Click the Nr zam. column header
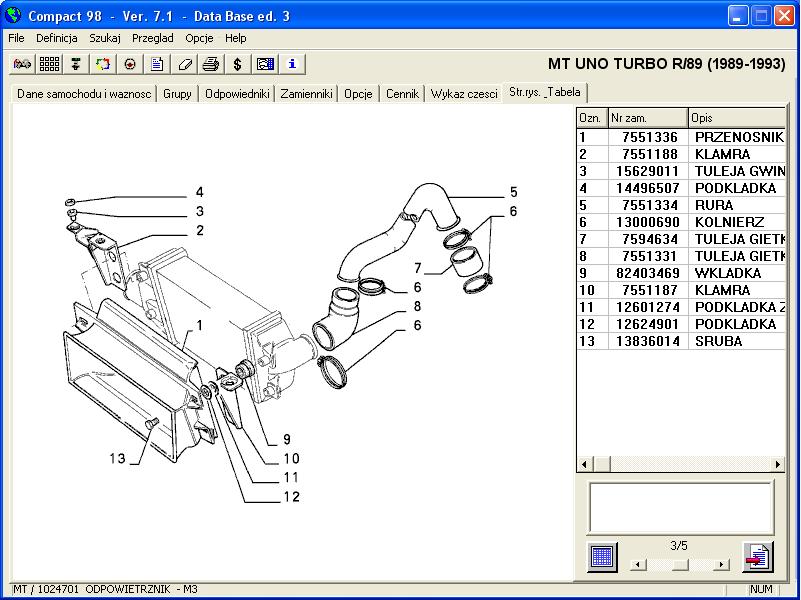The width and height of the screenshot is (801, 600). point(648,118)
